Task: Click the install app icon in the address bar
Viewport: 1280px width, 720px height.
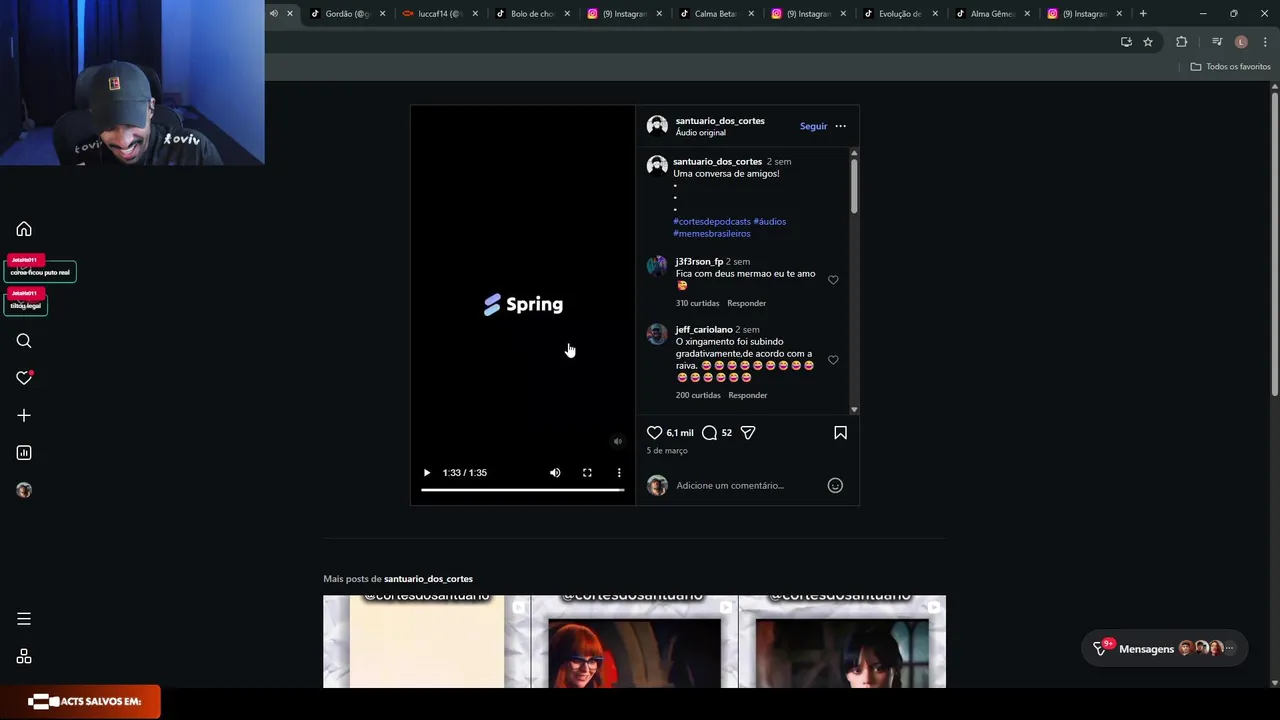Action: click(1126, 42)
